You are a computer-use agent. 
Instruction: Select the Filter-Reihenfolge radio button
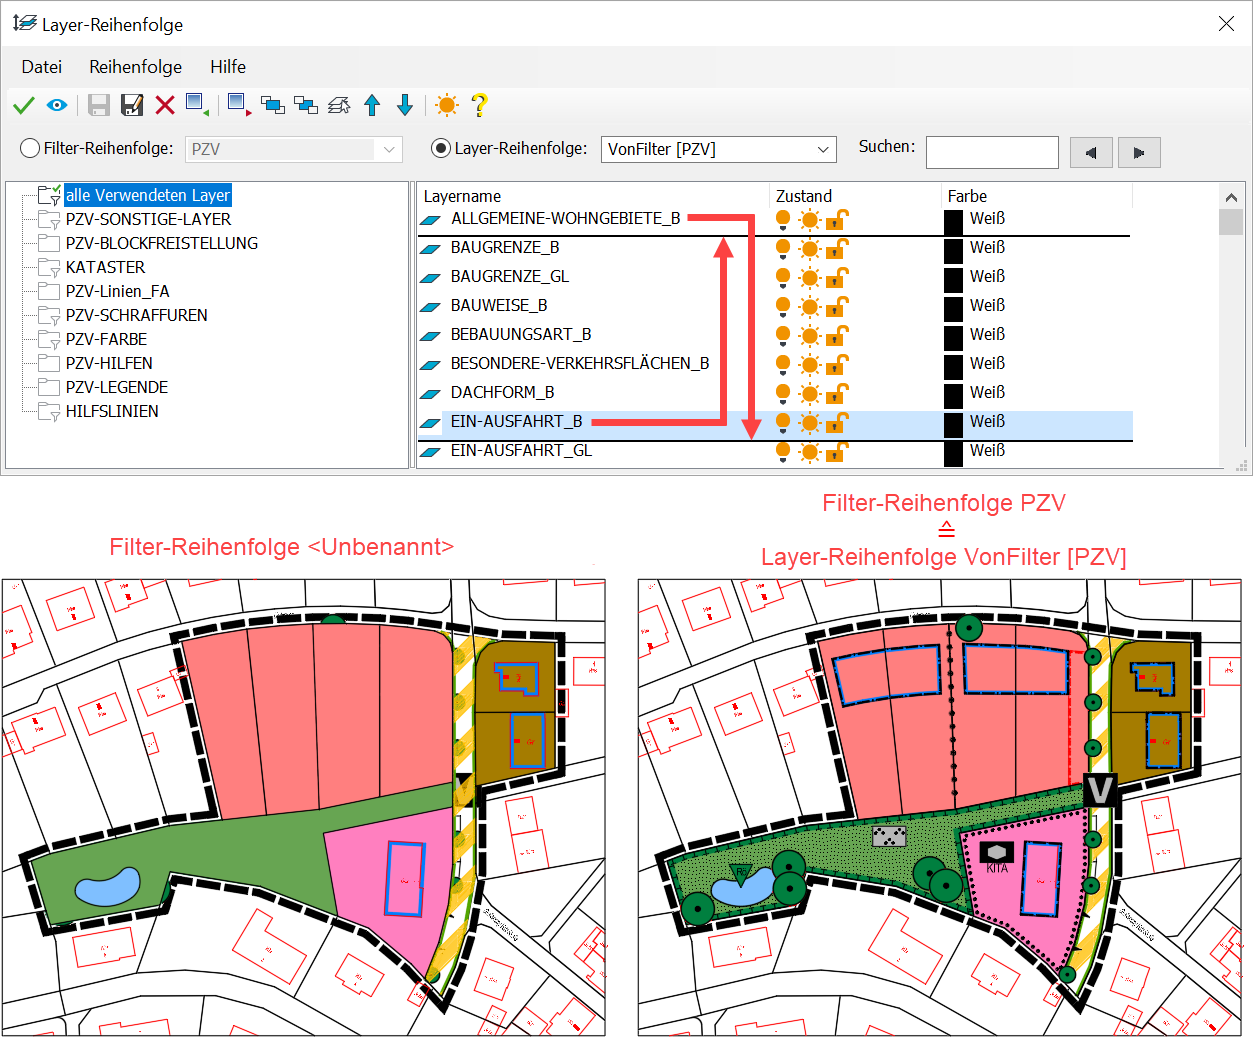30,148
